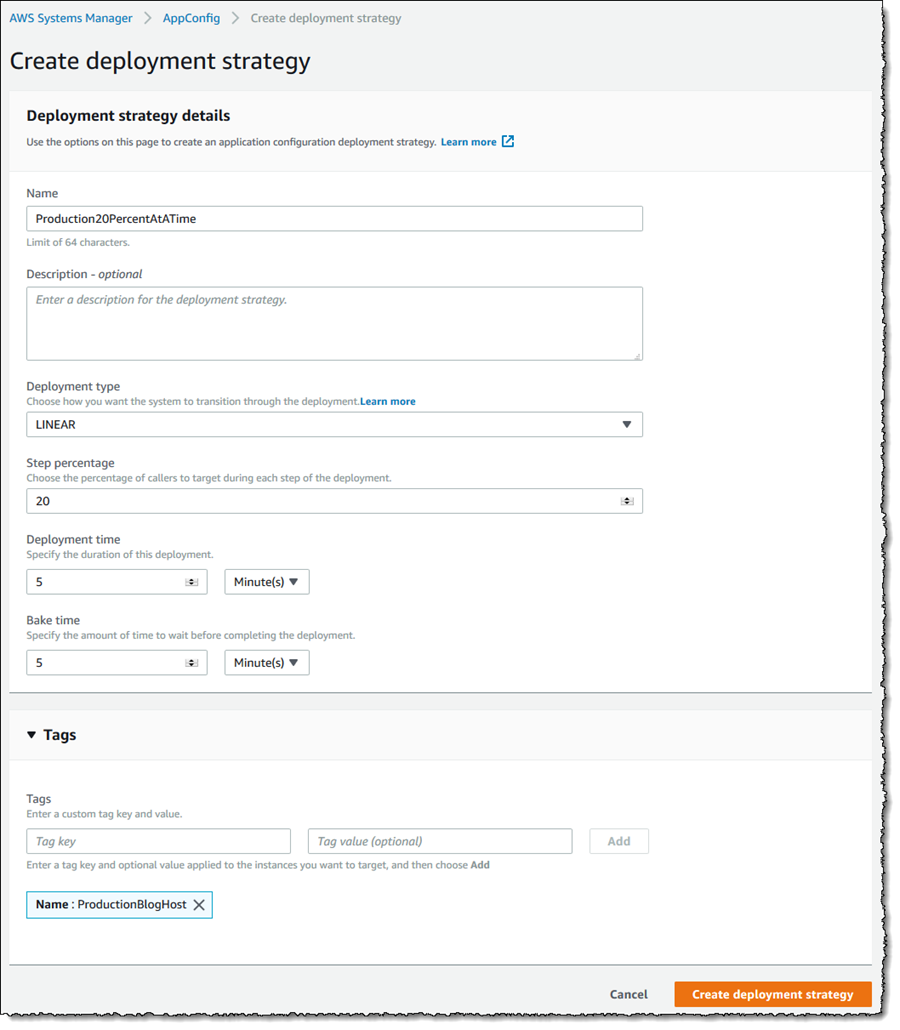Focus the Tag key input field
Screen dimensions: 900x1030
tap(158, 841)
